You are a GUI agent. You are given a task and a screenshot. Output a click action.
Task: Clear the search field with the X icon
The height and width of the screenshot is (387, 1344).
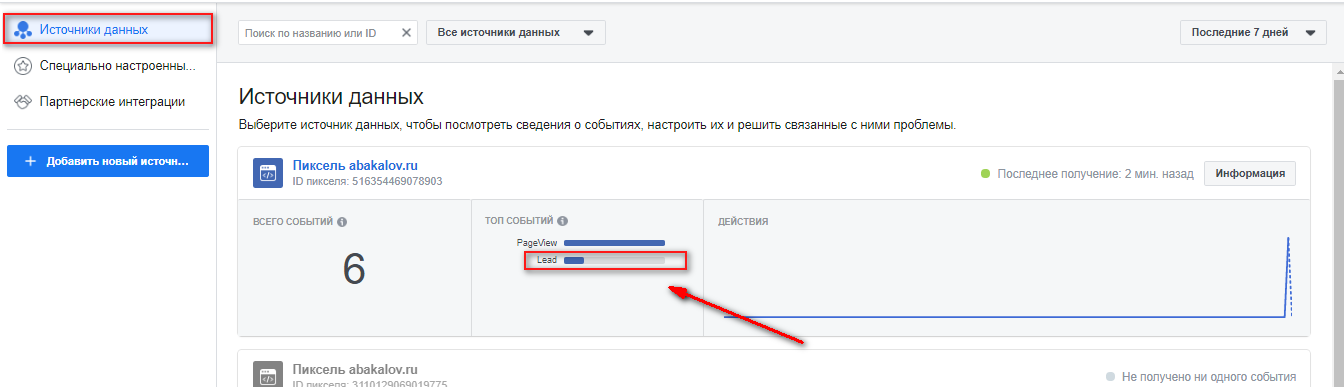click(x=406, y=33)
